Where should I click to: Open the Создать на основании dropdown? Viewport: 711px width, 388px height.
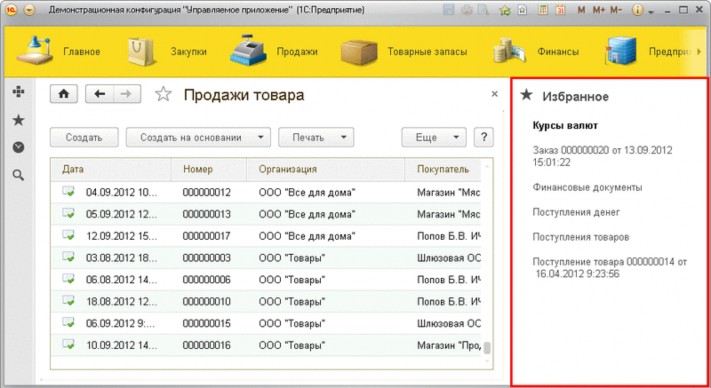coord(198,137)
